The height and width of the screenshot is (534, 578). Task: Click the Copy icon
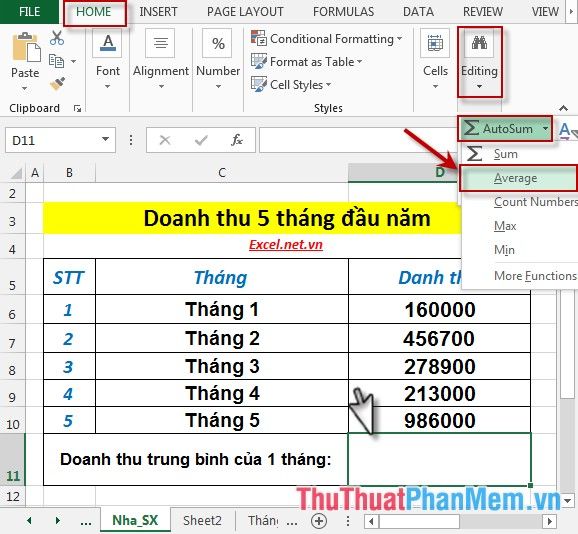point(57,61)
